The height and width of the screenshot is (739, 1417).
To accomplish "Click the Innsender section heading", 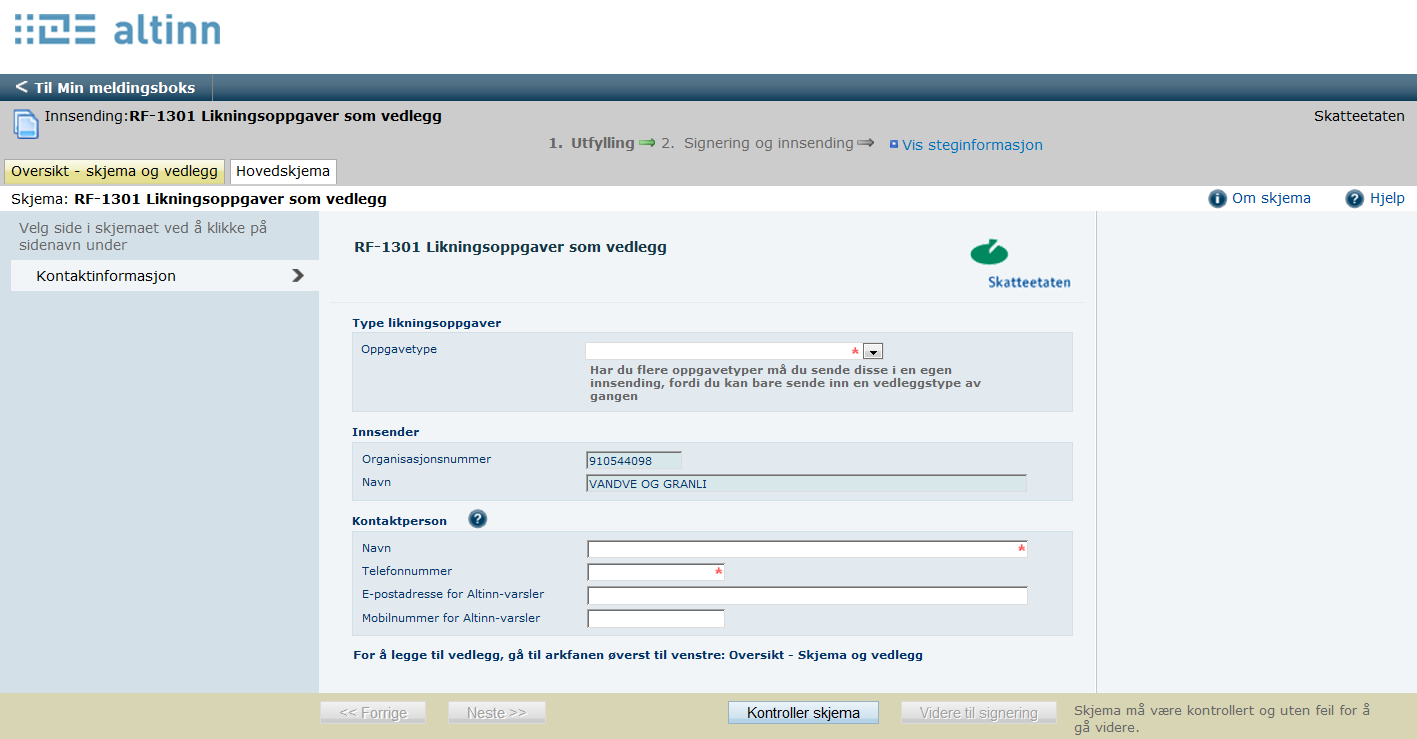I will [x=386, y=432].
